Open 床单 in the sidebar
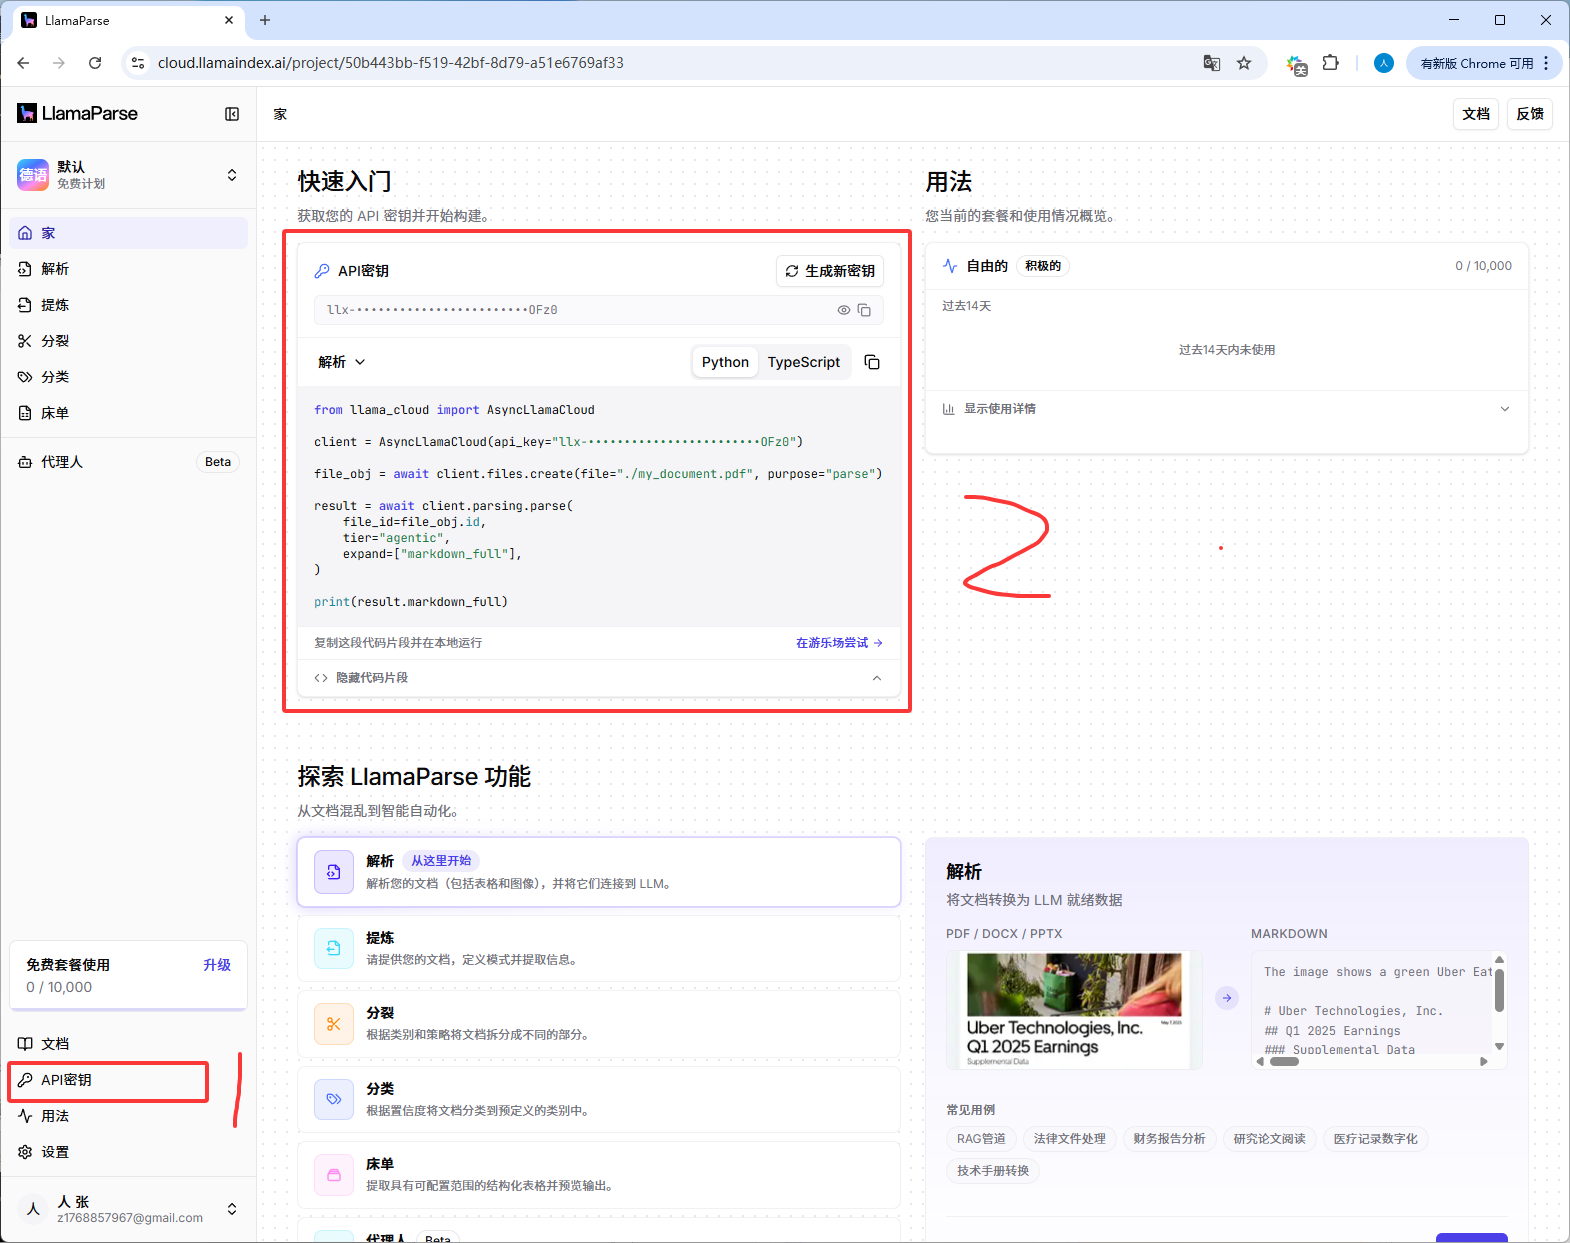The height and width of the screenshot is (1243, 1570). pos(129,413)
